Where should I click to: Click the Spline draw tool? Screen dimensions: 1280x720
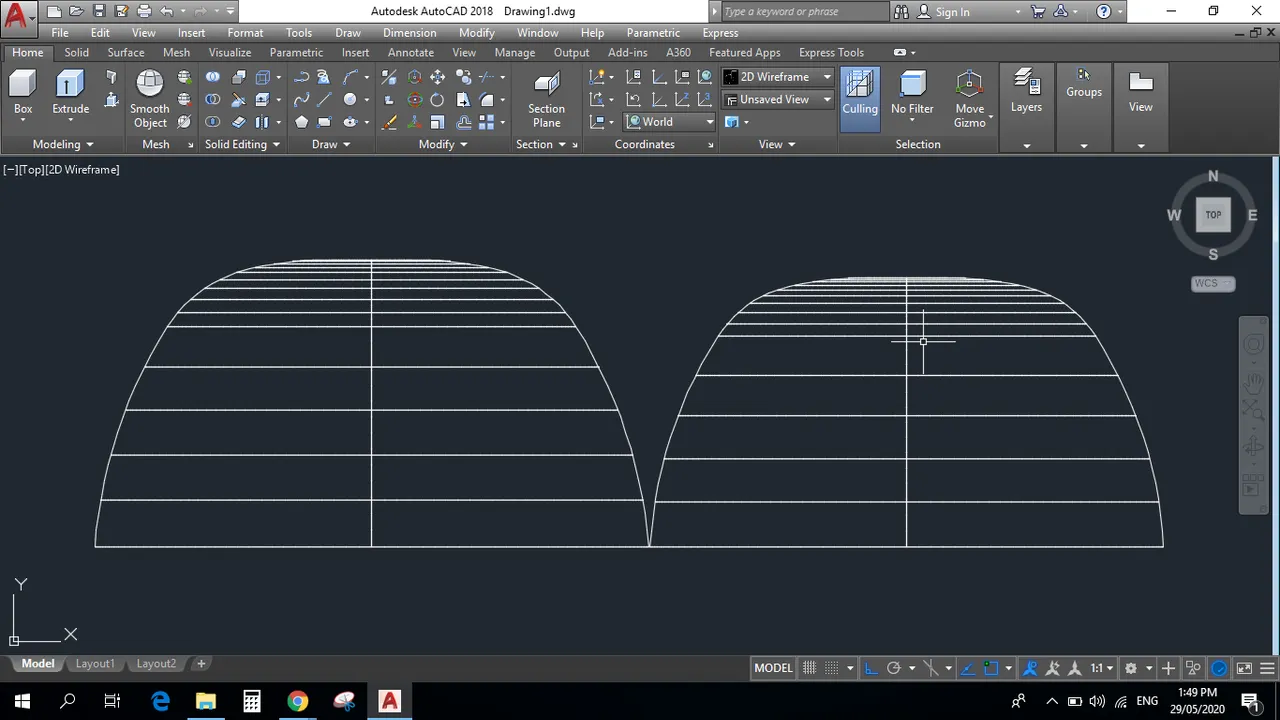tap(301, 100)
